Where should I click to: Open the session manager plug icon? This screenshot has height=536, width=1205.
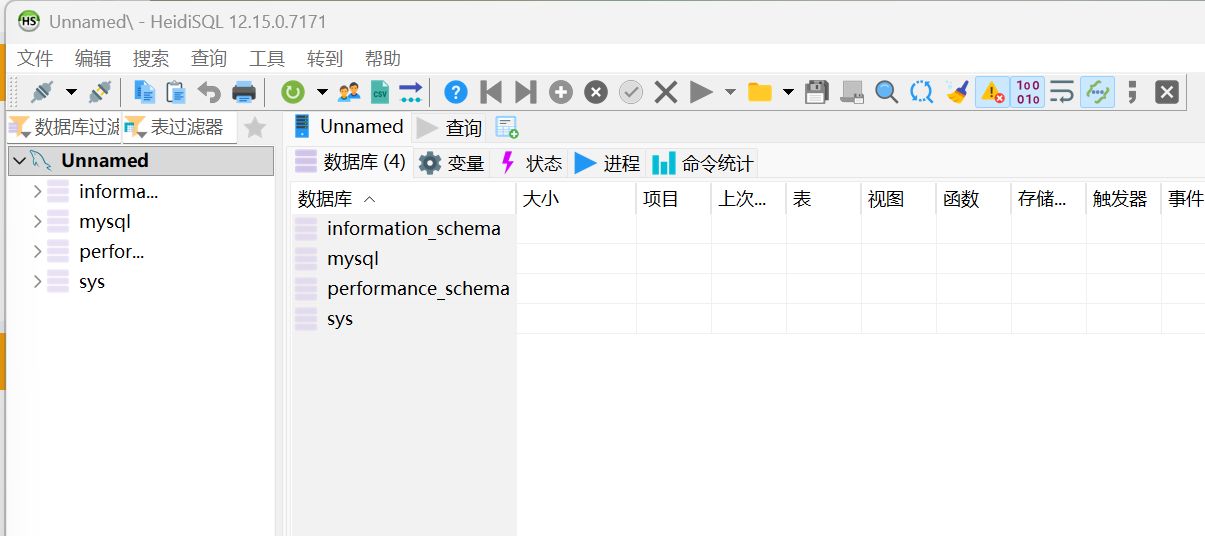pyautogui.click(x=42, y=92)
